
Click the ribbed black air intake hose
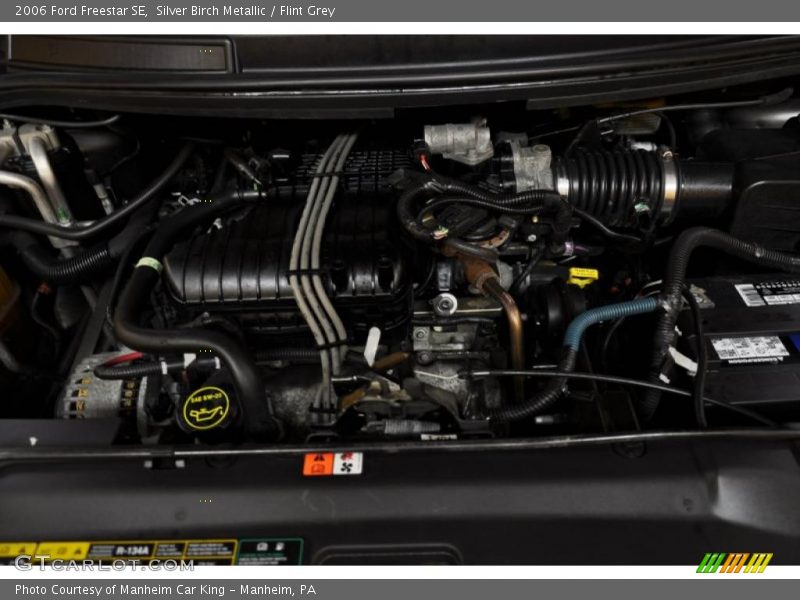tap(612, 187)
